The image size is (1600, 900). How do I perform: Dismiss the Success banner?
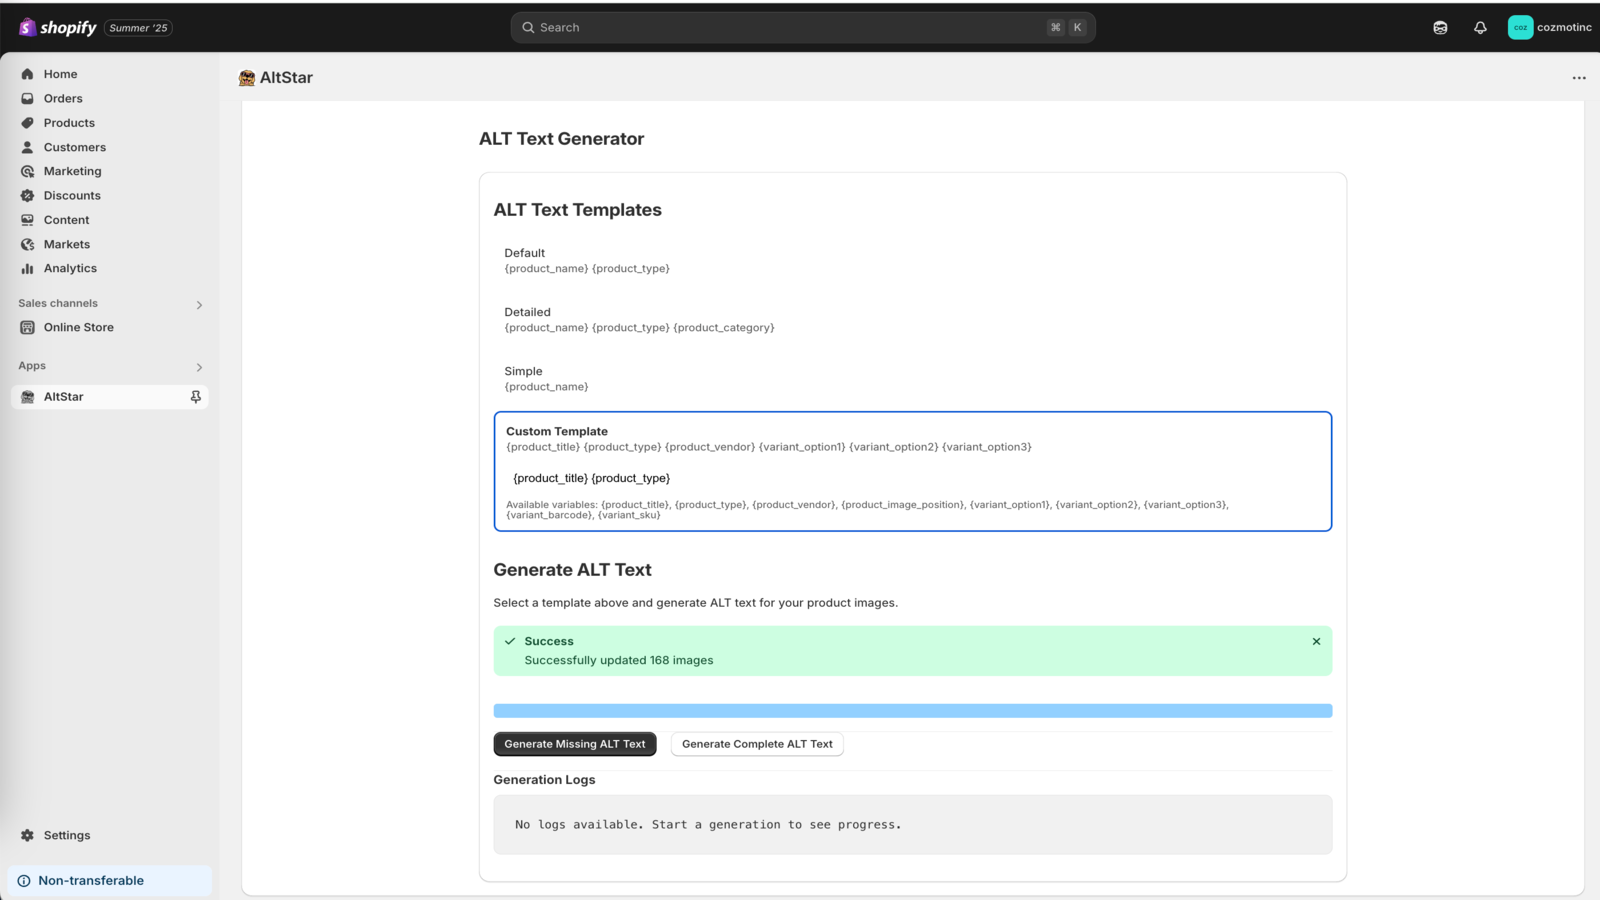pyautogui.click(x=1316, y=641)
